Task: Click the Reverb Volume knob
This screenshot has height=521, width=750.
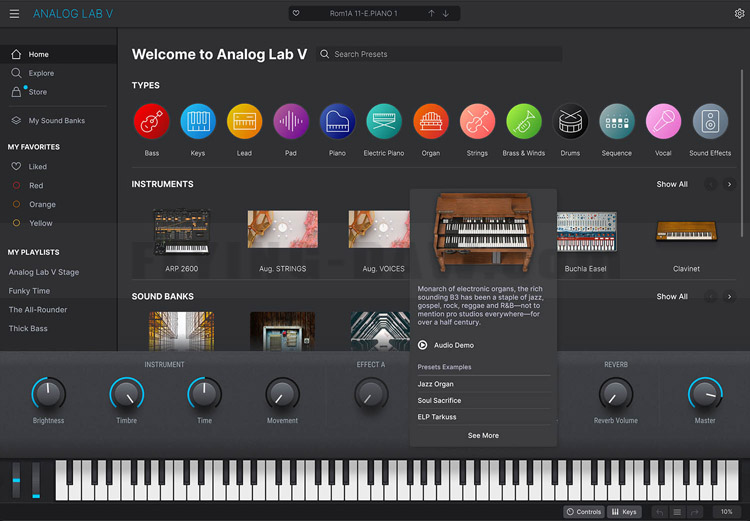Action: point(616,394)
